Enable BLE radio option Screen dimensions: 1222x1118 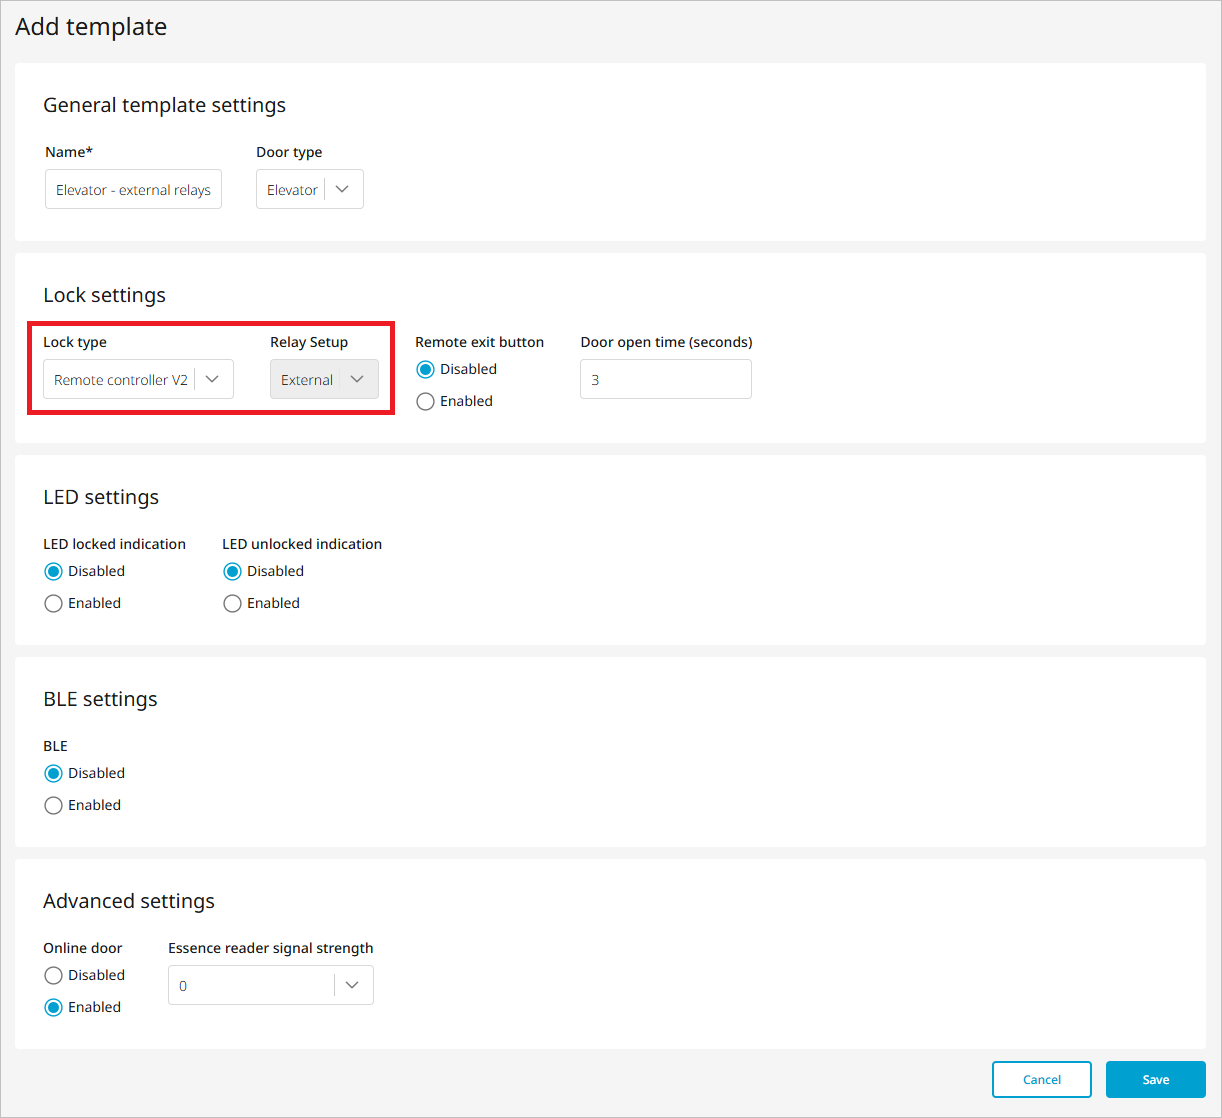pyautogui.click(x=54, y=806)
